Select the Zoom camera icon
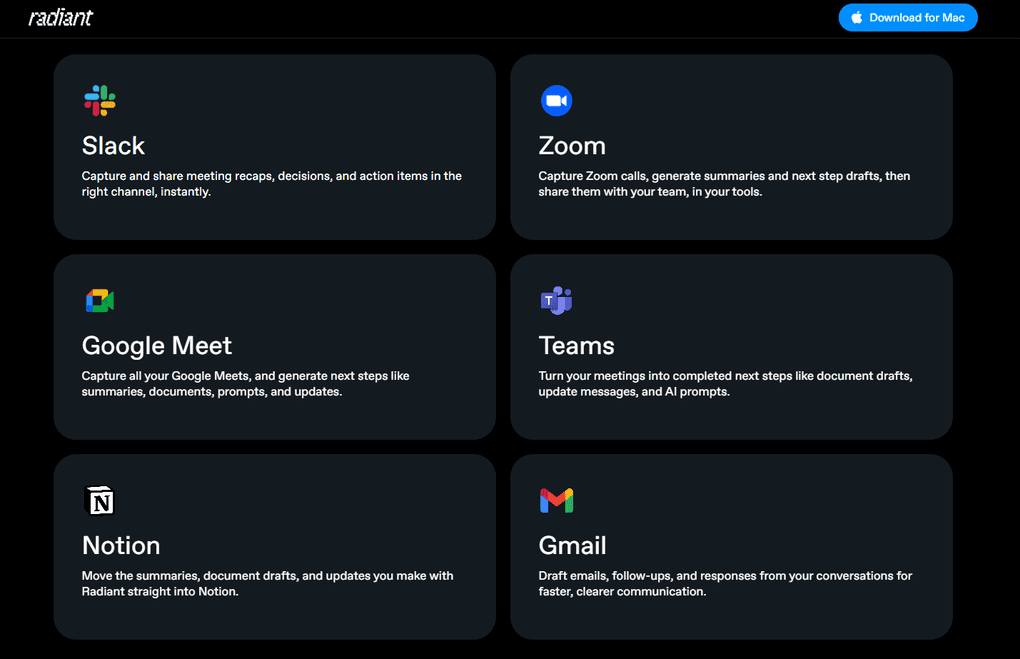 tap(556, 100)
